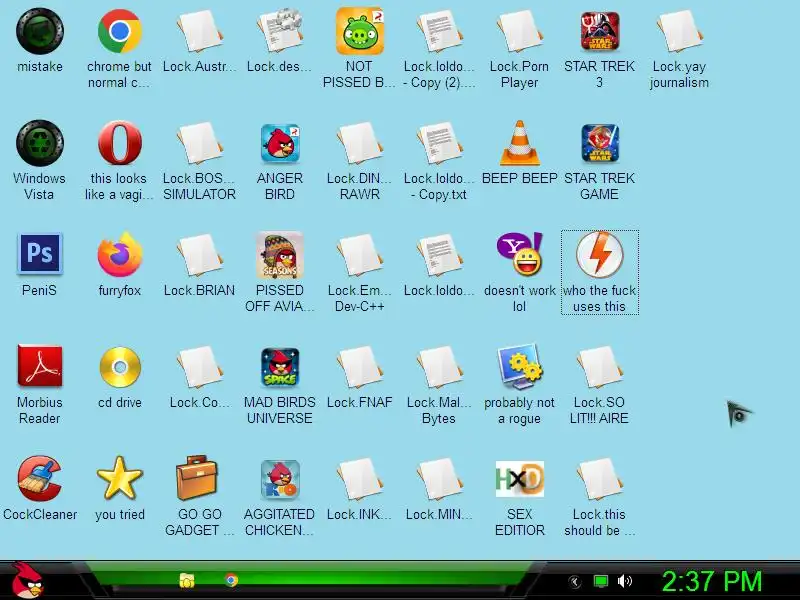Open the Angry Birds Start button

(x=27, y=580)
